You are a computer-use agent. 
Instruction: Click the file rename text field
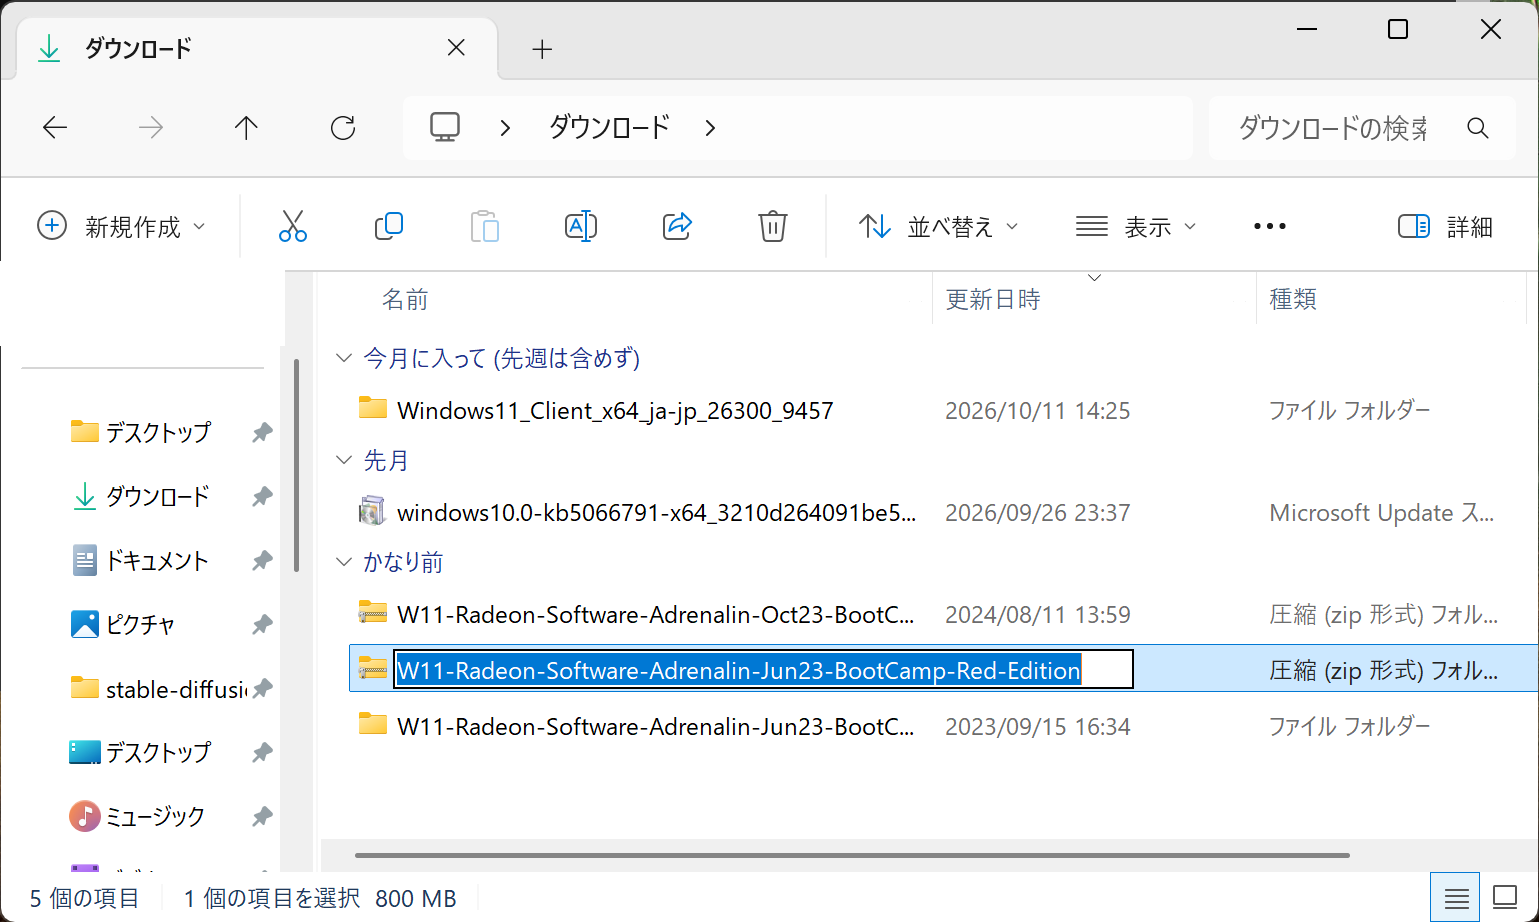tap(764, 670)
